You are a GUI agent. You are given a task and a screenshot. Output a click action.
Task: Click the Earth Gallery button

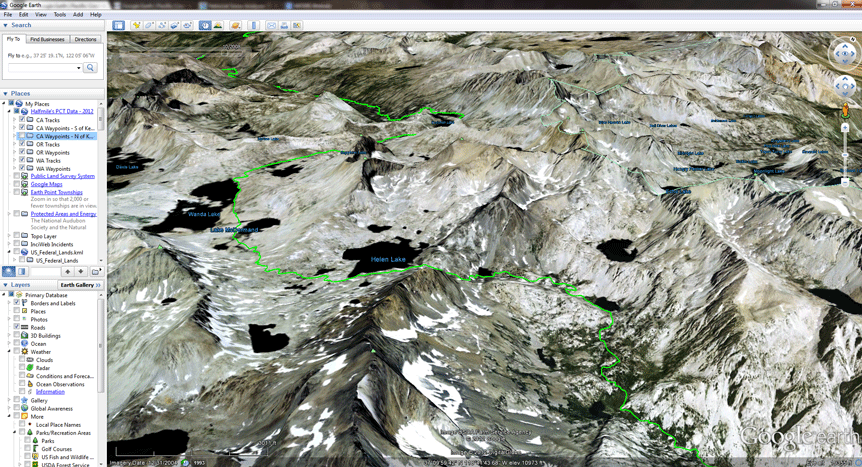click(81, 285)
